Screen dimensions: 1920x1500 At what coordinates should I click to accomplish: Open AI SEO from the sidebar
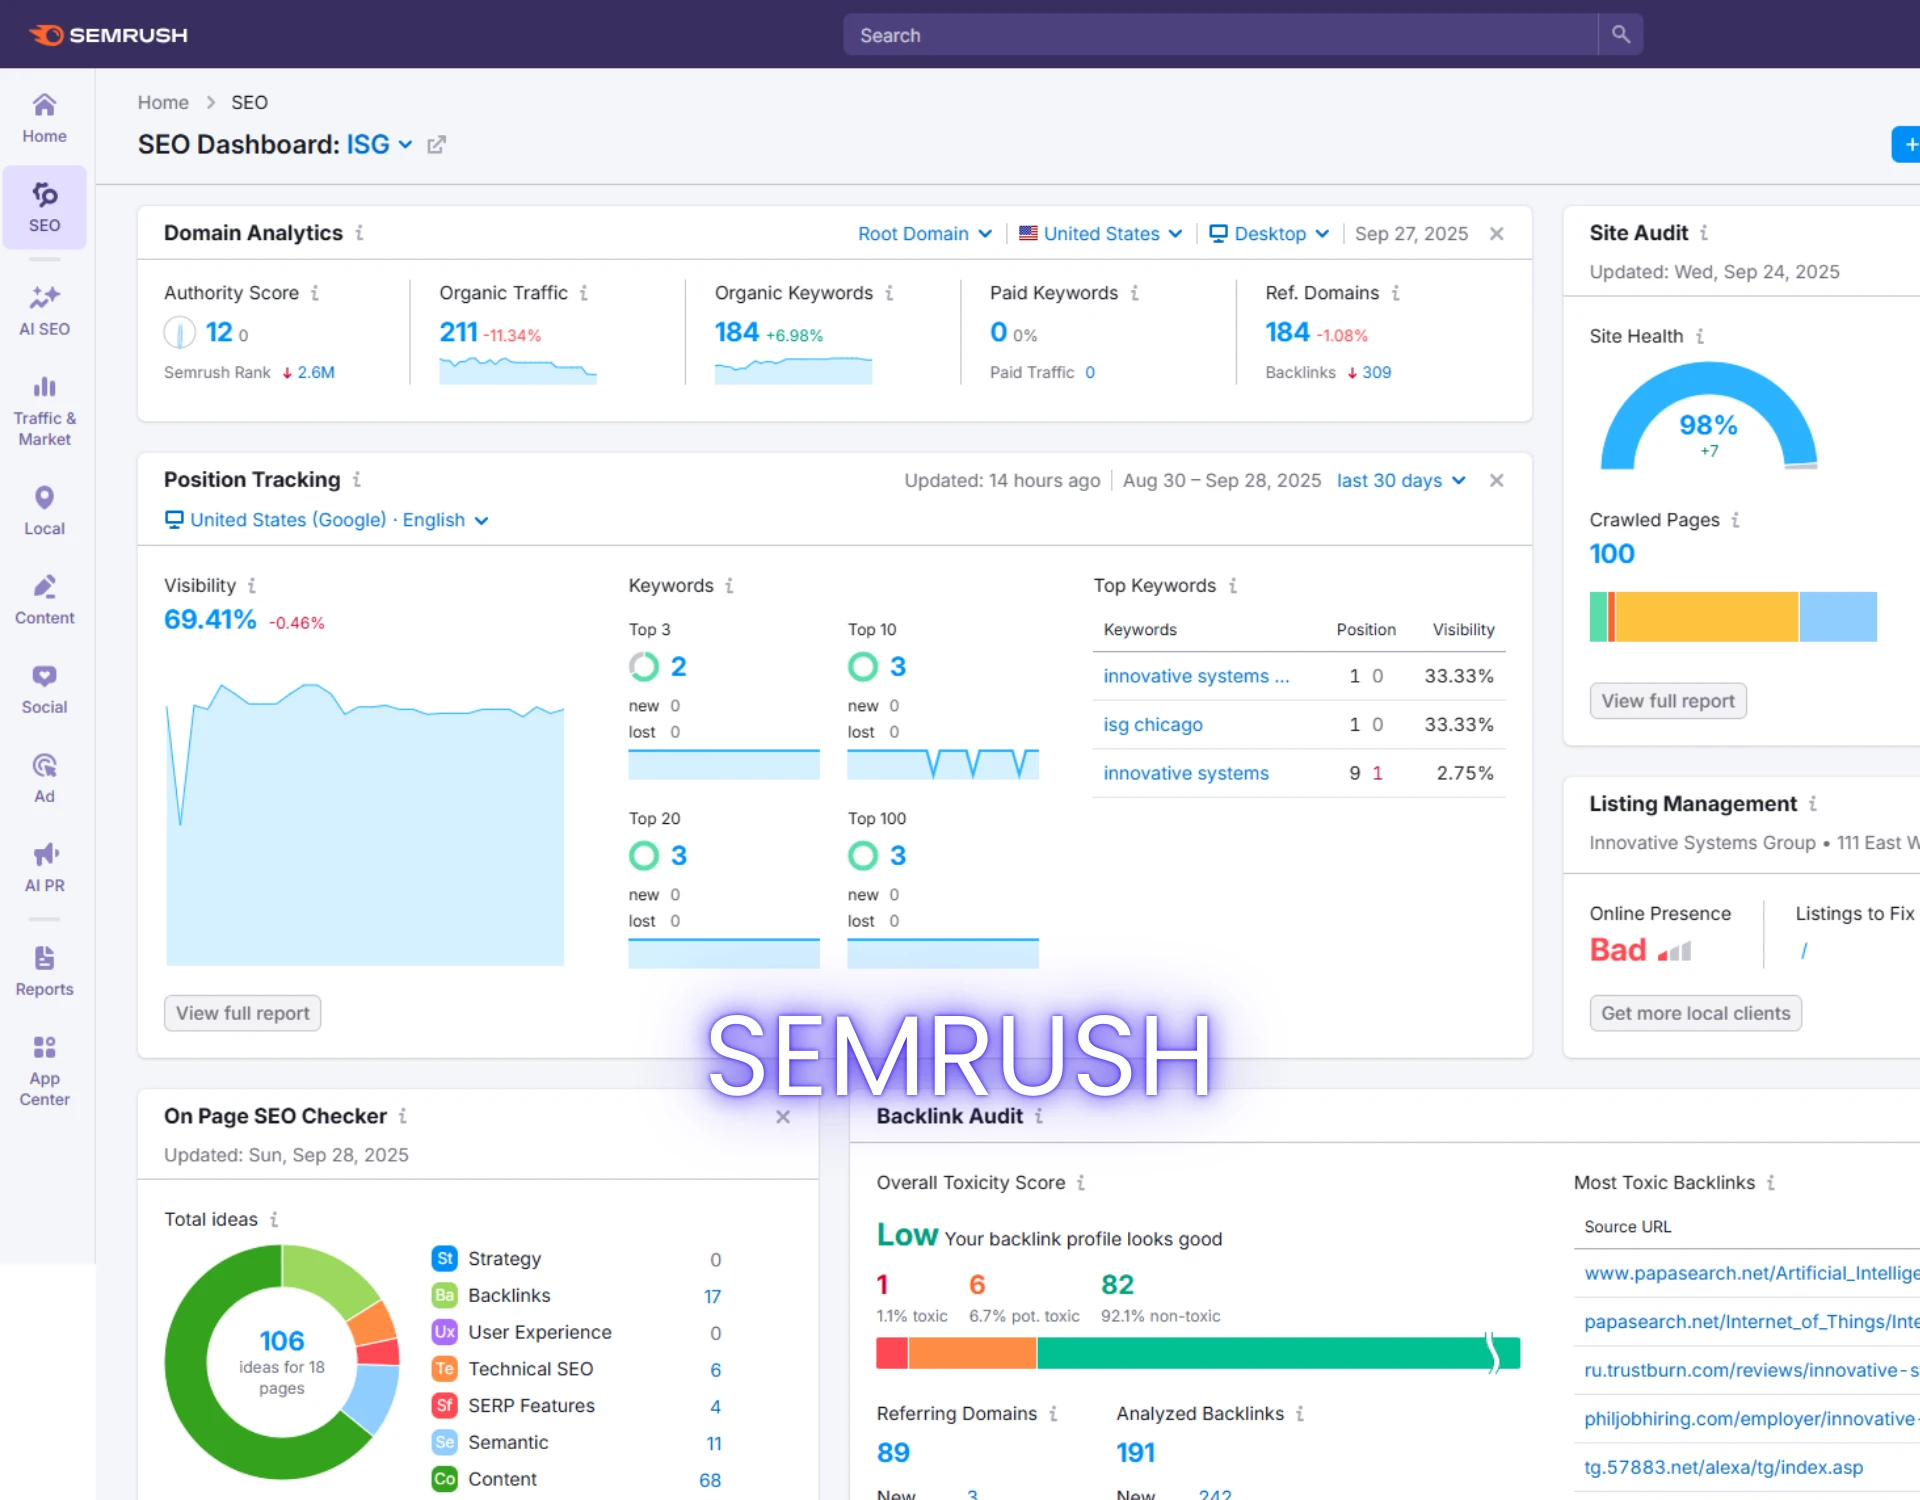44,310
